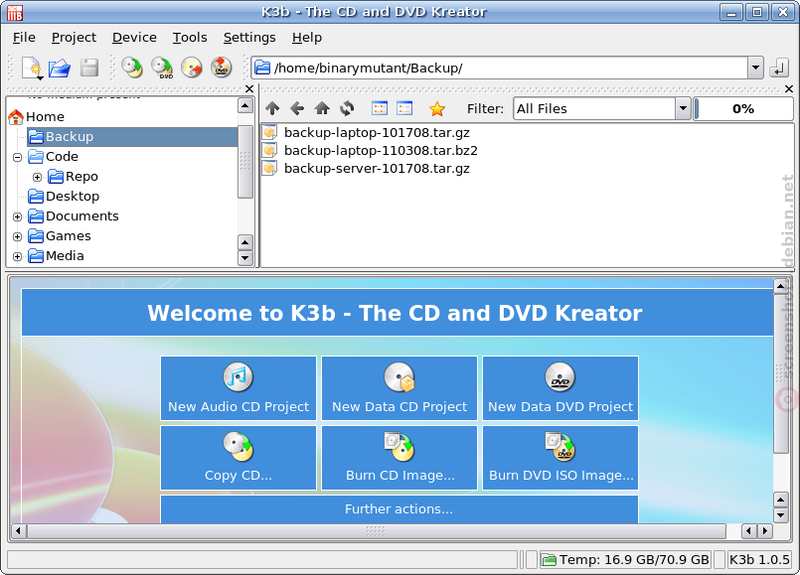Screen dimensions: 800x575
Task: Go back with the left arrow icon
Action: click(297, 108)
